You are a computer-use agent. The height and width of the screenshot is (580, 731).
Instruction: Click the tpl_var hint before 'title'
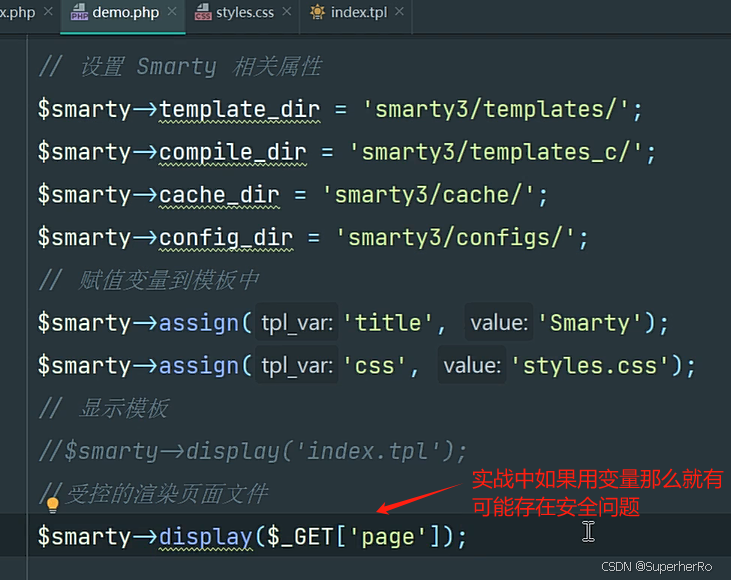pos(297,324)
